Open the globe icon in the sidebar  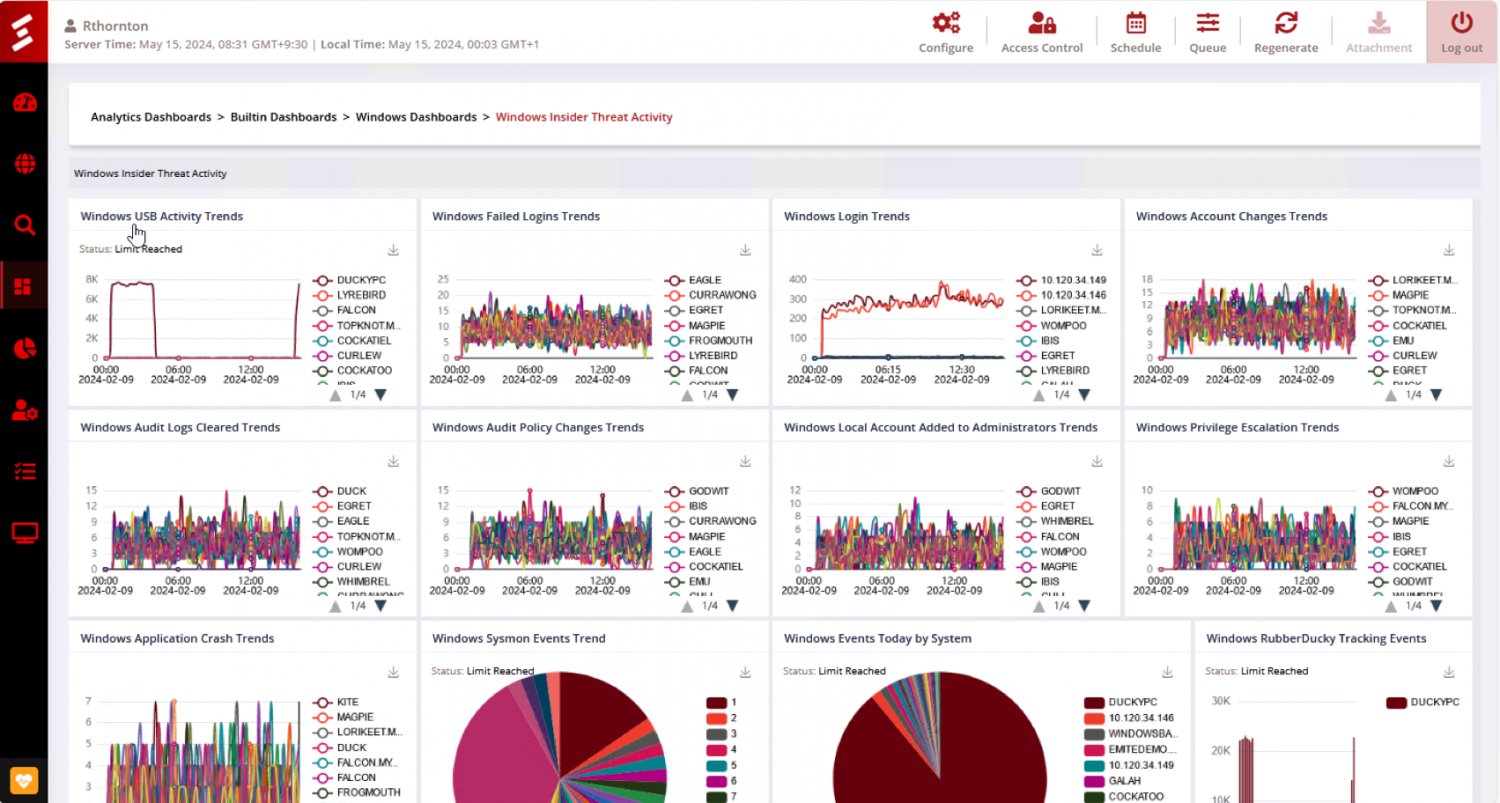click(23, 164)
